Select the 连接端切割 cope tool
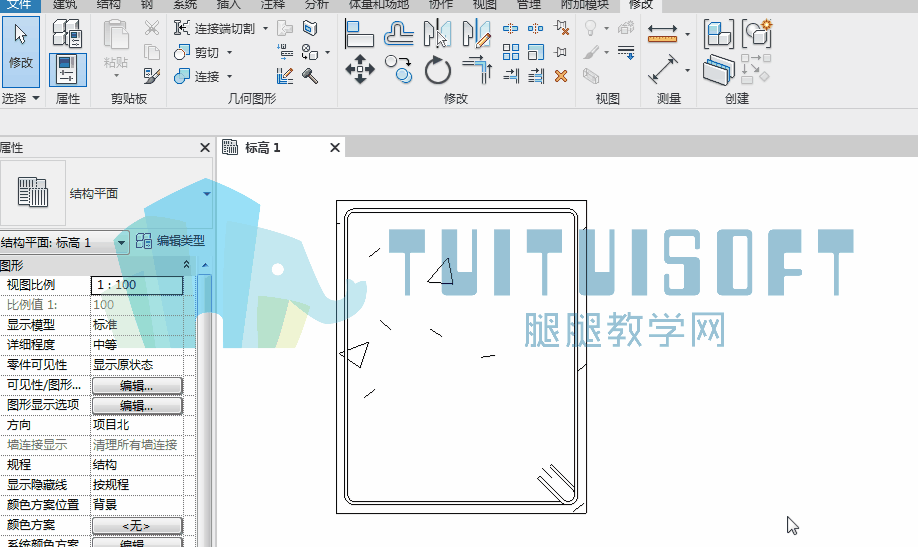The image size is (918, 547). click(214, 28)
